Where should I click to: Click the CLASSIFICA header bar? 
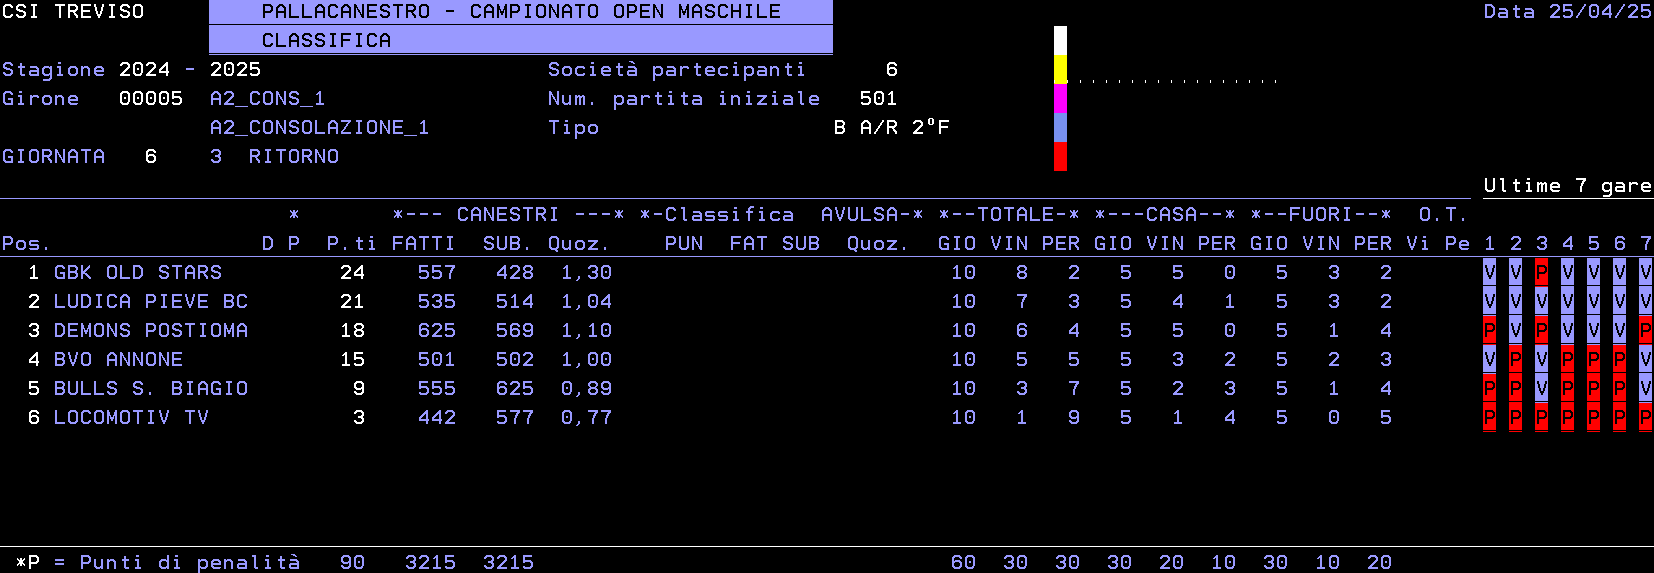coord(520,41)
